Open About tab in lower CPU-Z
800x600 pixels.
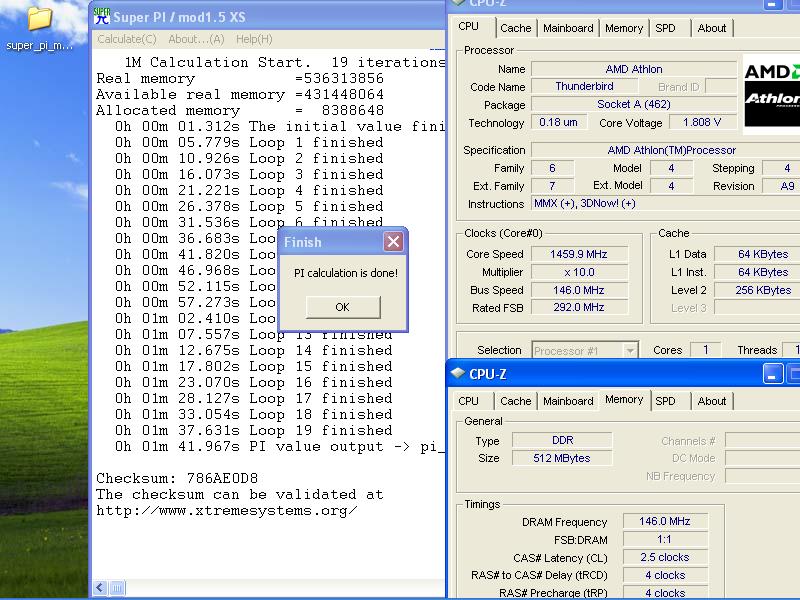(712, 401)
